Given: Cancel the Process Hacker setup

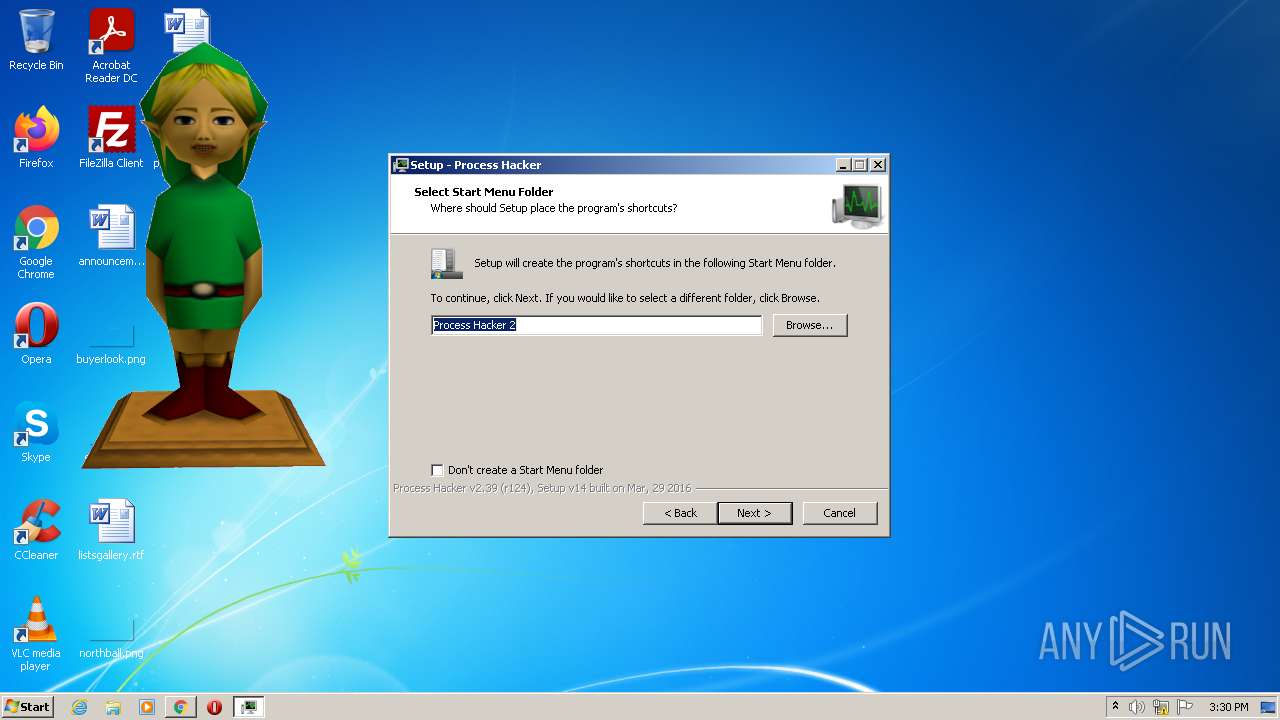Looking at the screenshot, I should pos(839,513).
